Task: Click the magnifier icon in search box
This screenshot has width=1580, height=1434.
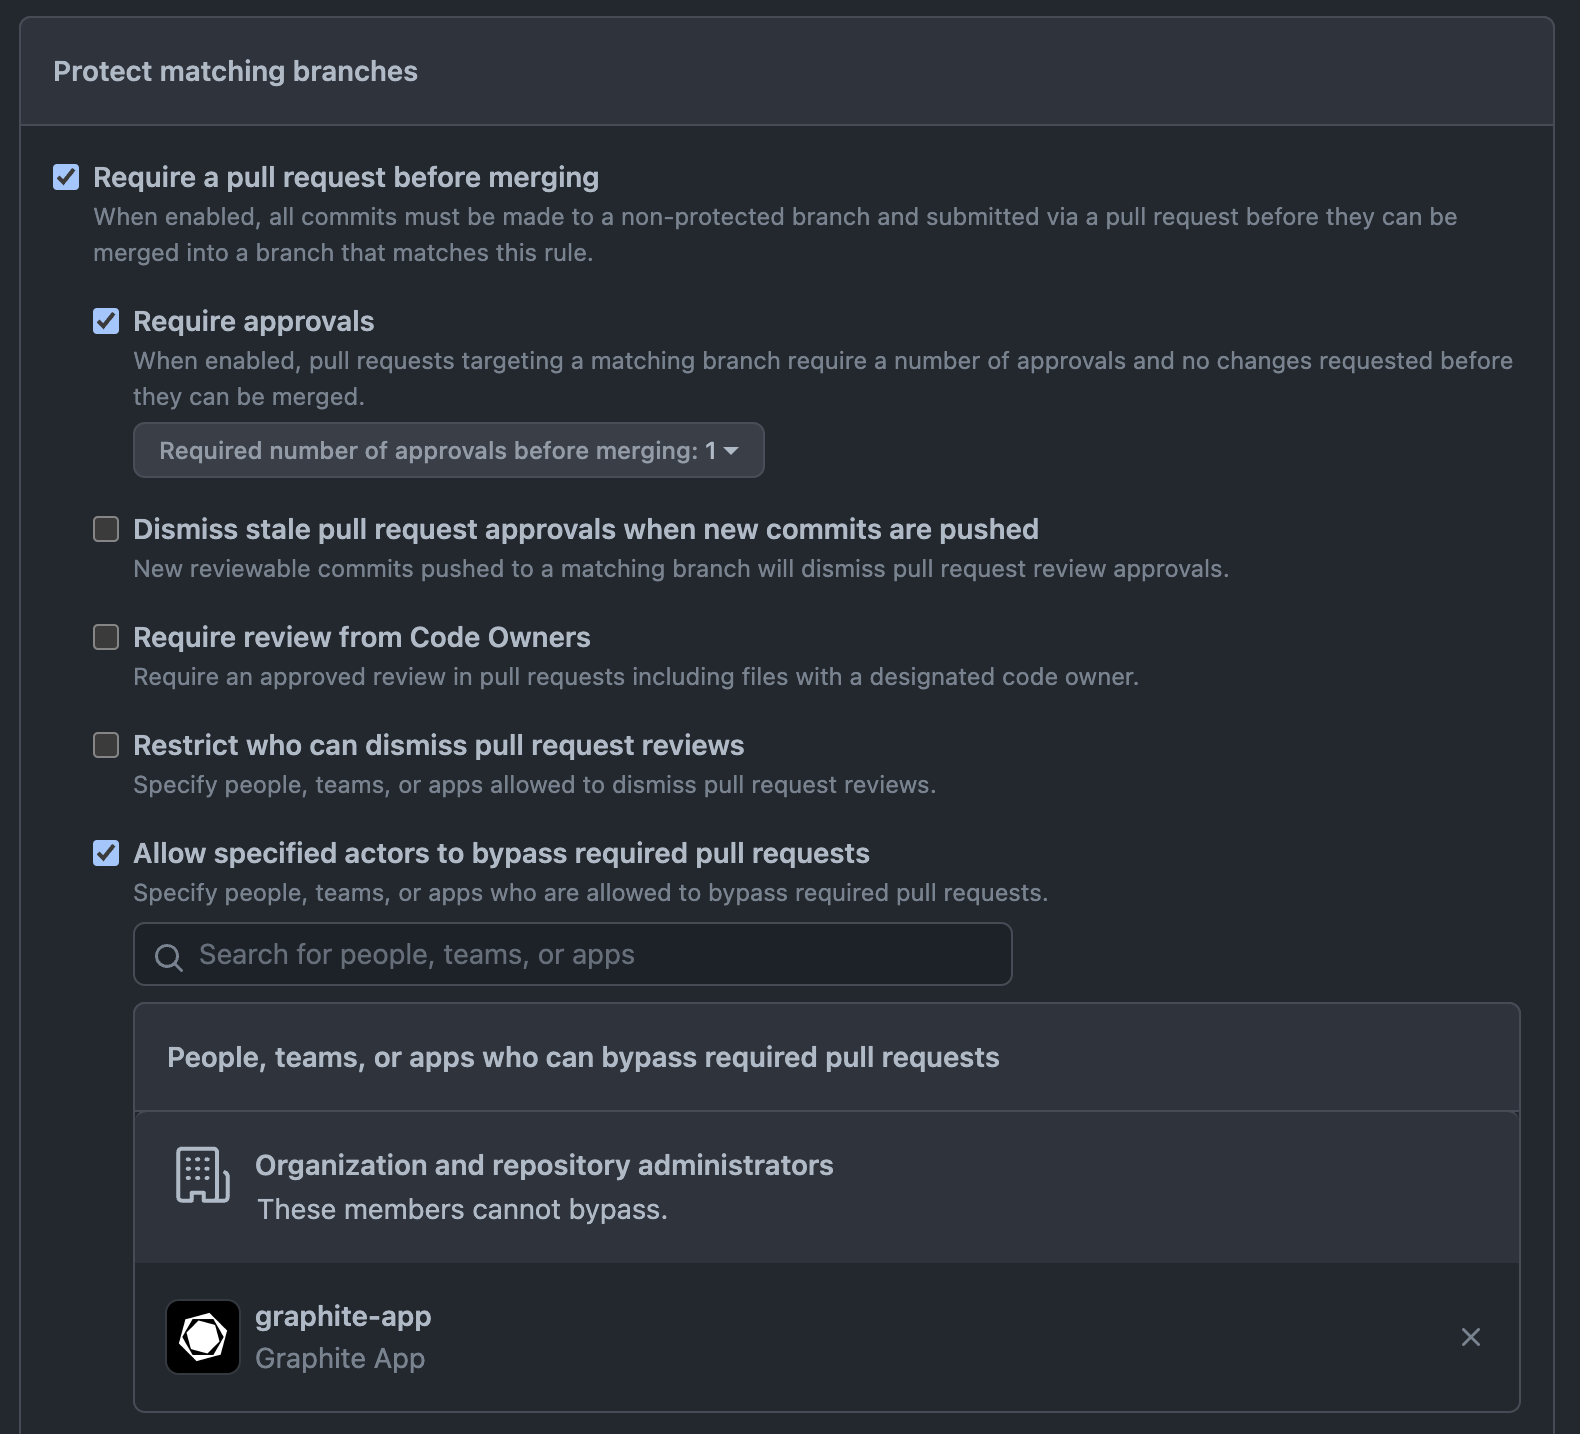Action: coord(169,957)
